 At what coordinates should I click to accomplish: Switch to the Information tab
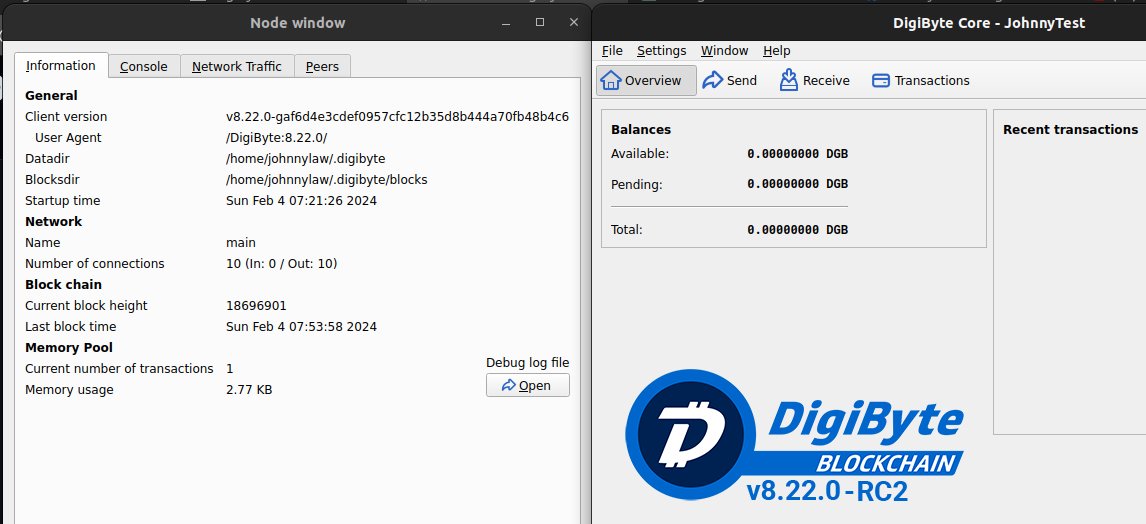[61, 65]
